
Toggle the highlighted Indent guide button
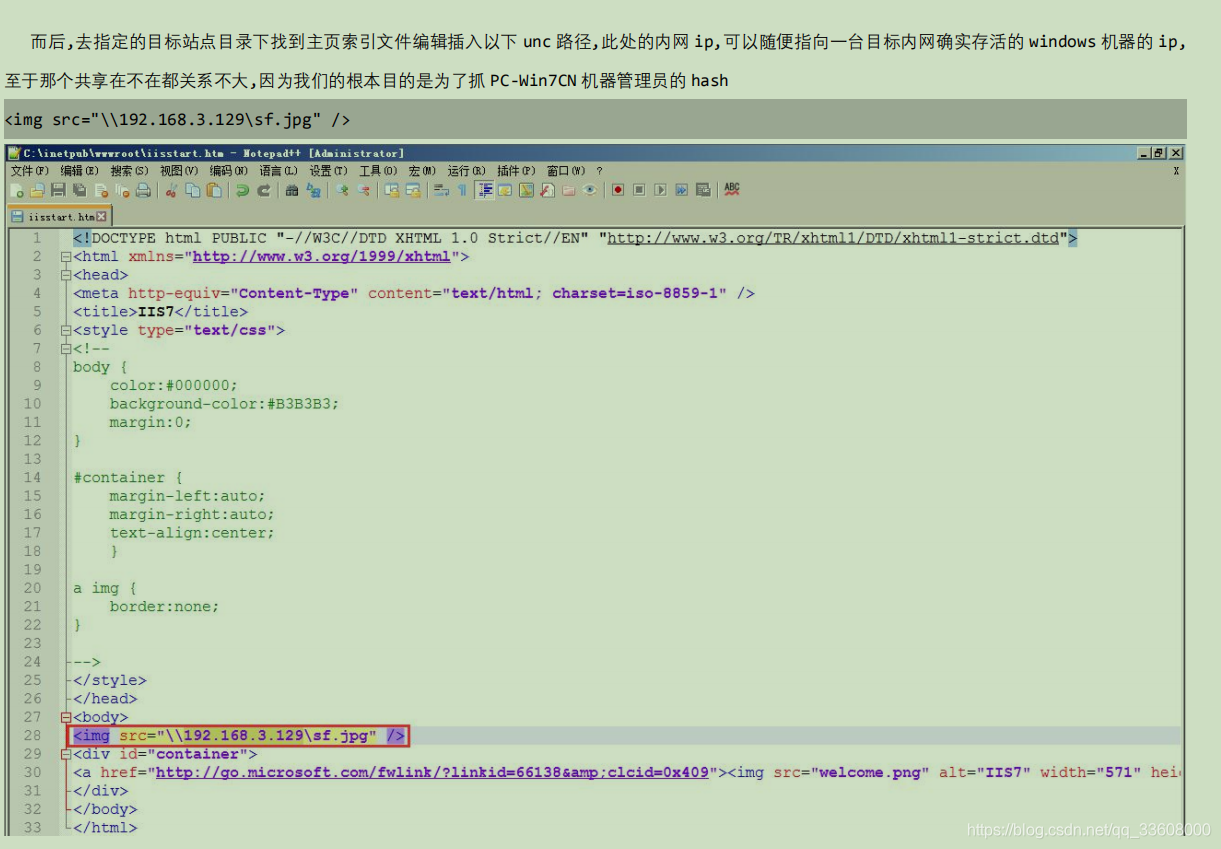(x=485, y=190)
